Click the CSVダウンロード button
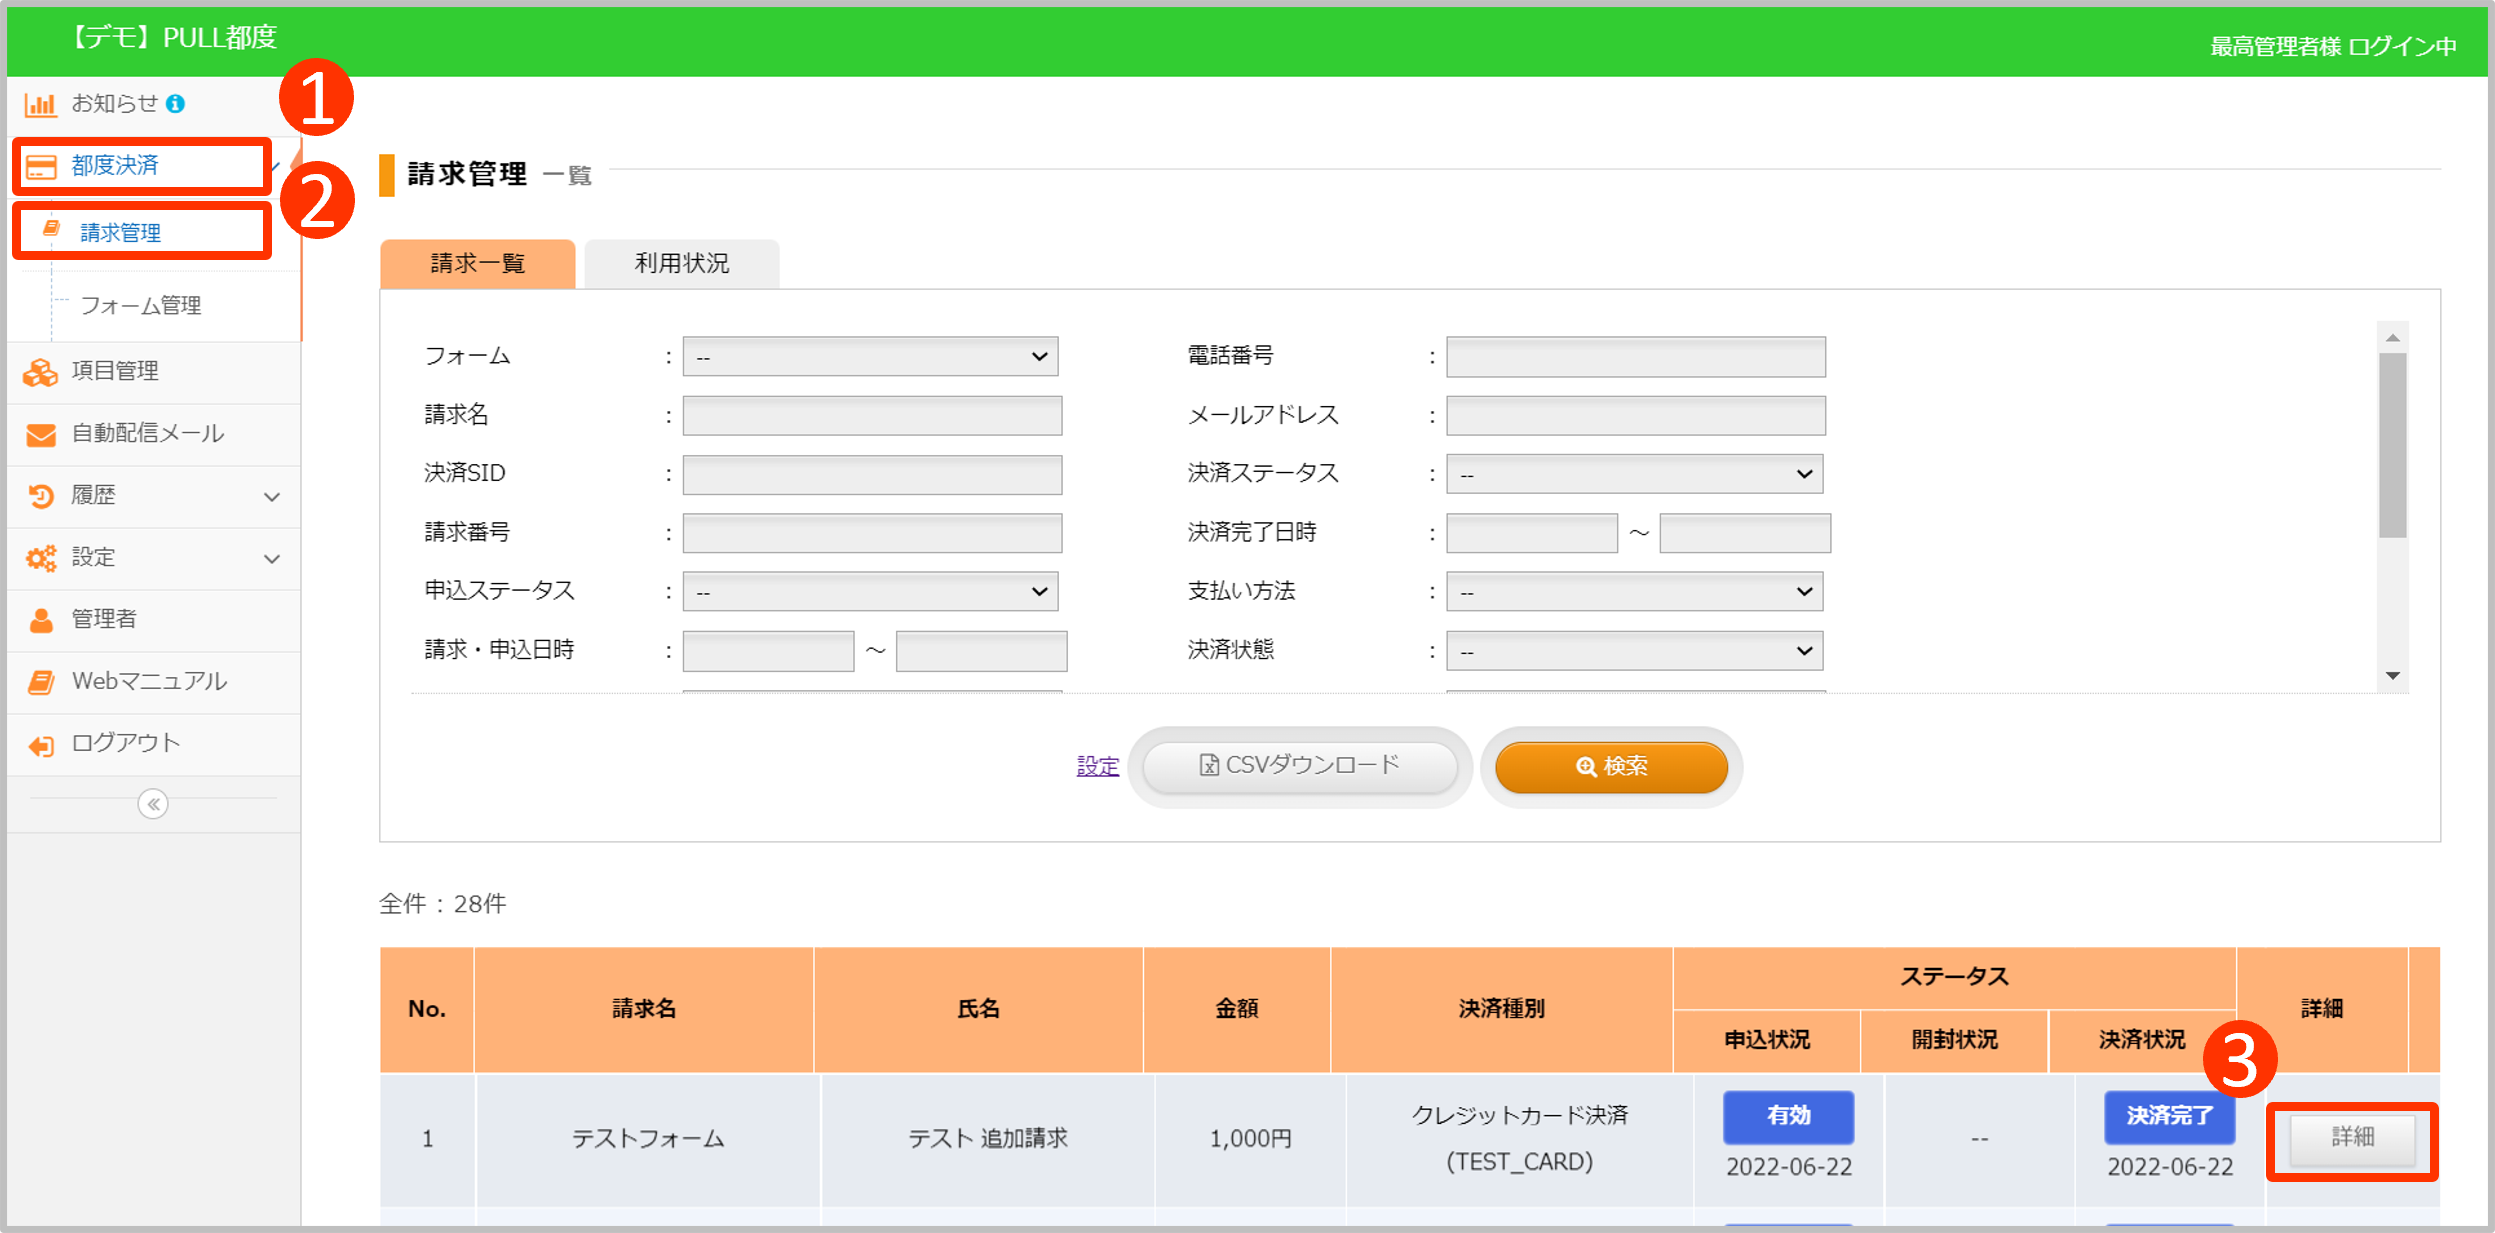This screenshot has height=1233, width=2495. [1299, 766]
